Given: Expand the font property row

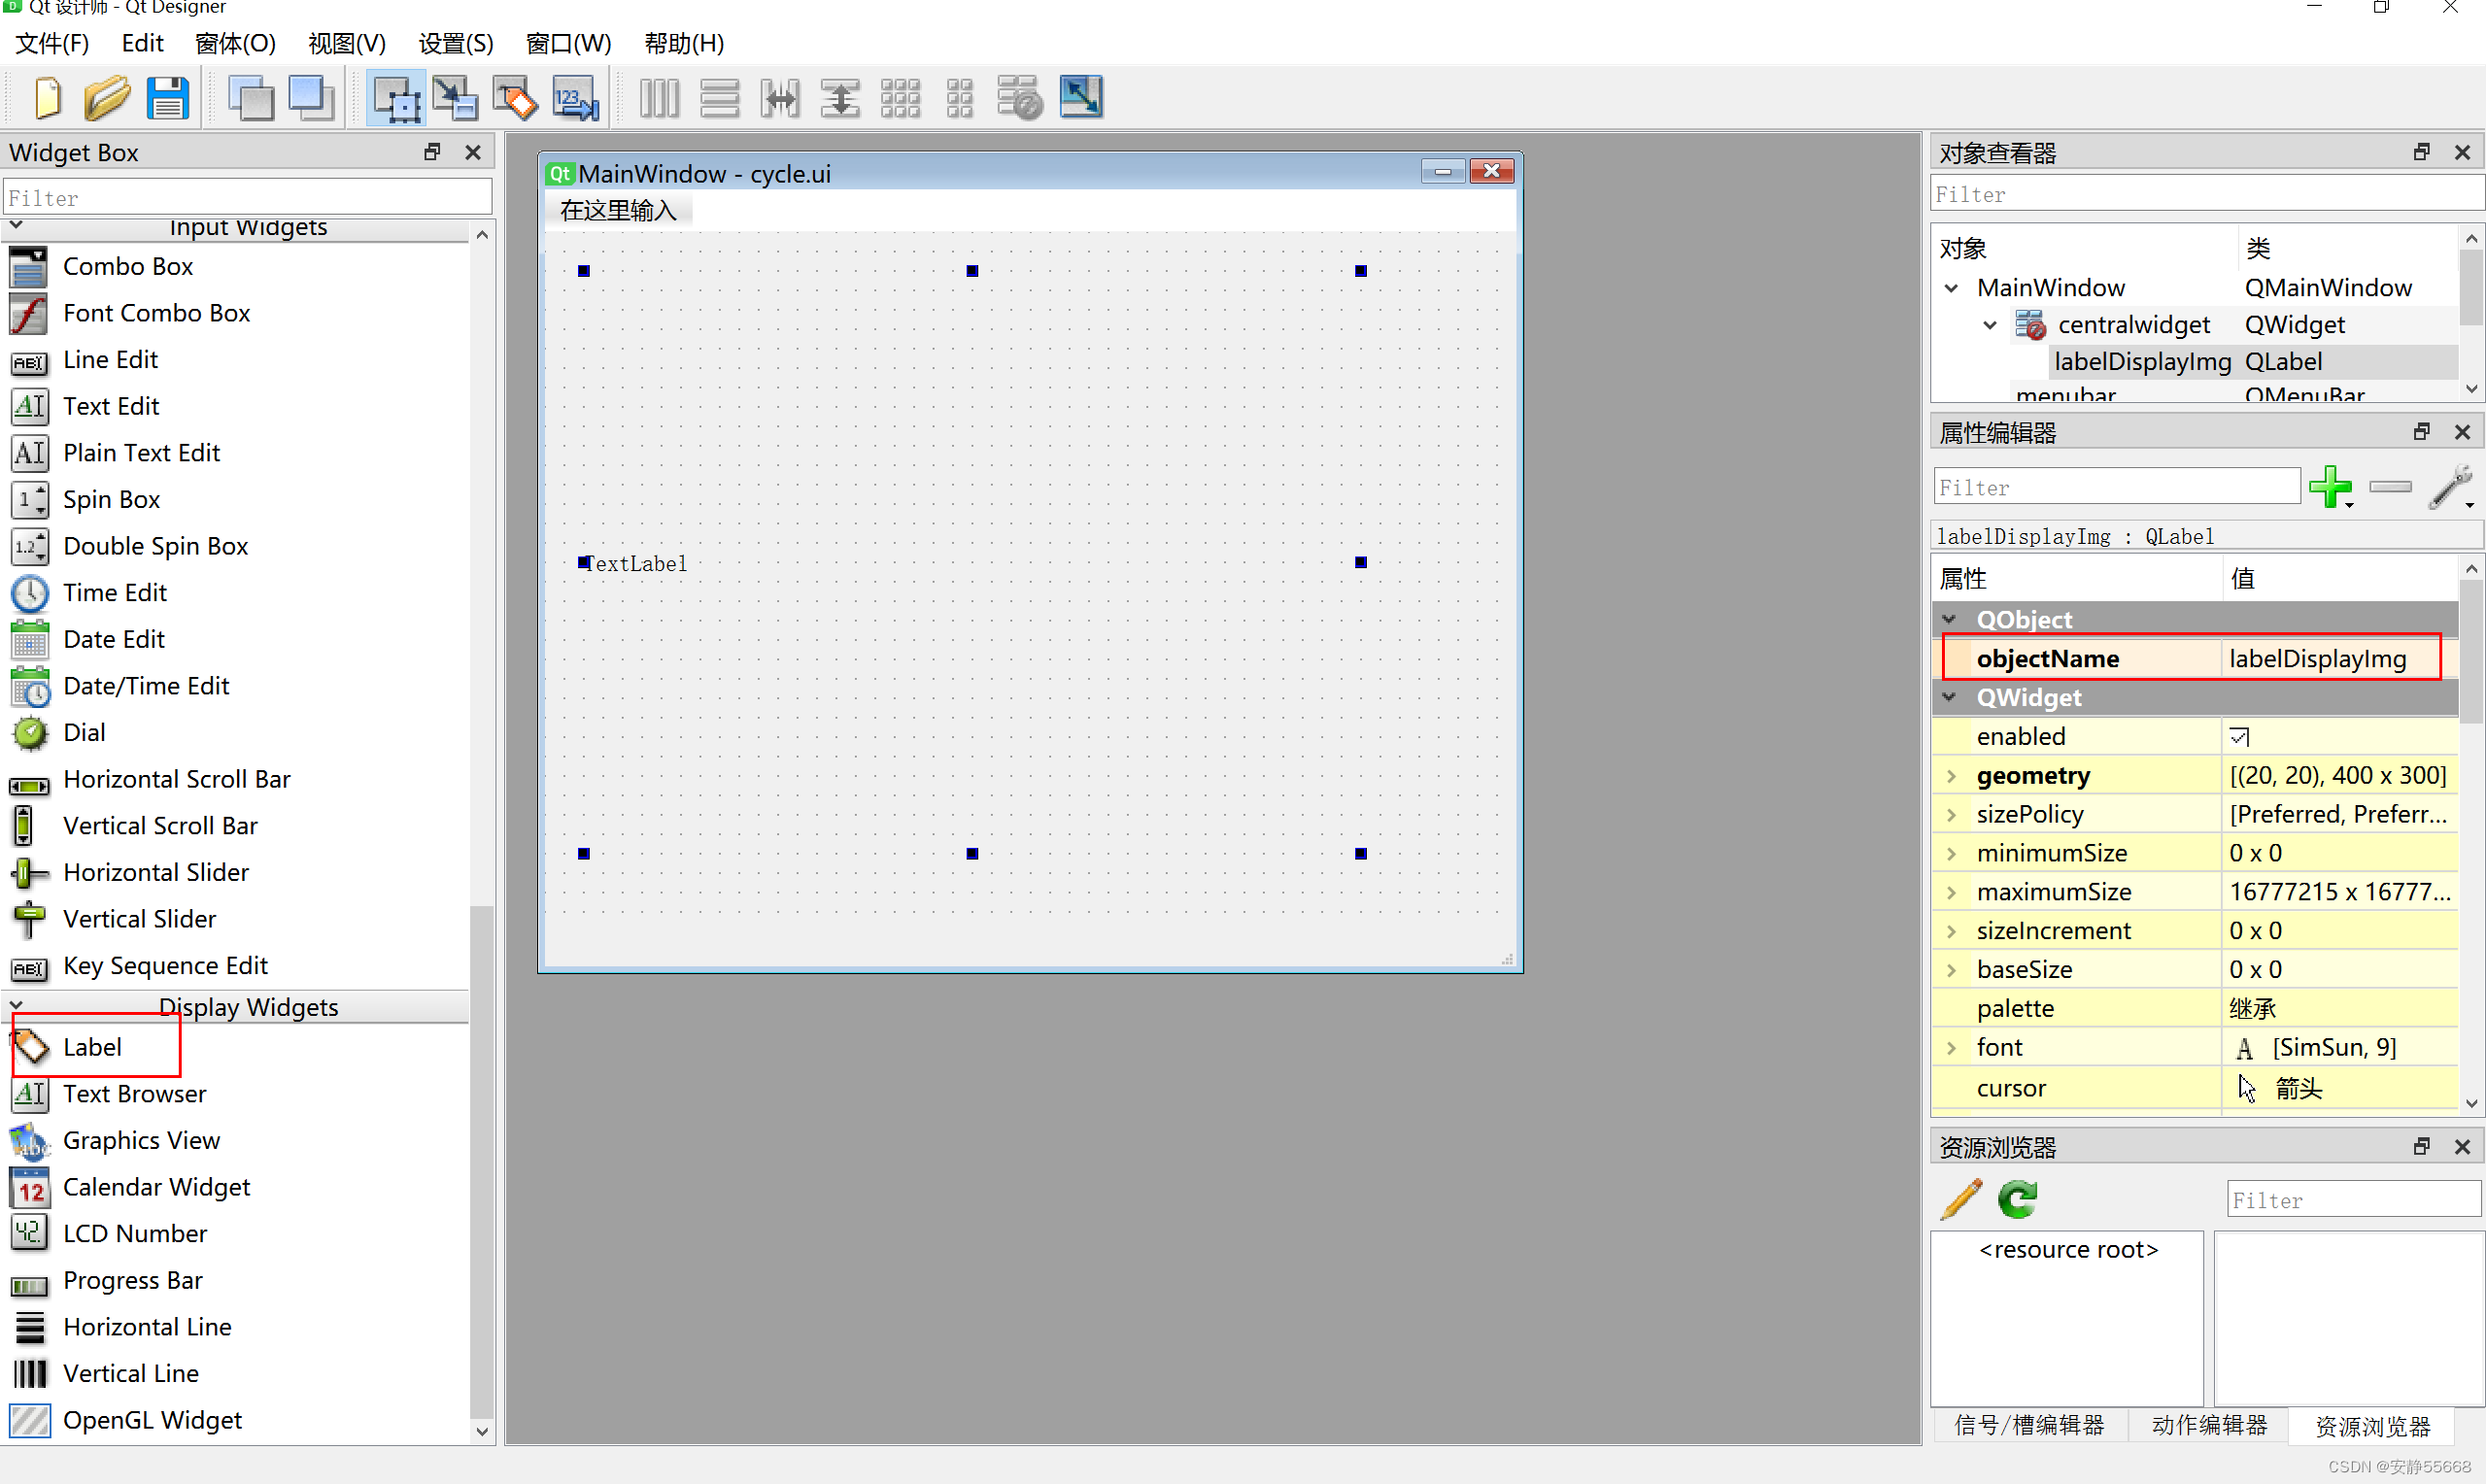Looking at the screenshot, I should point(1951,1047).
